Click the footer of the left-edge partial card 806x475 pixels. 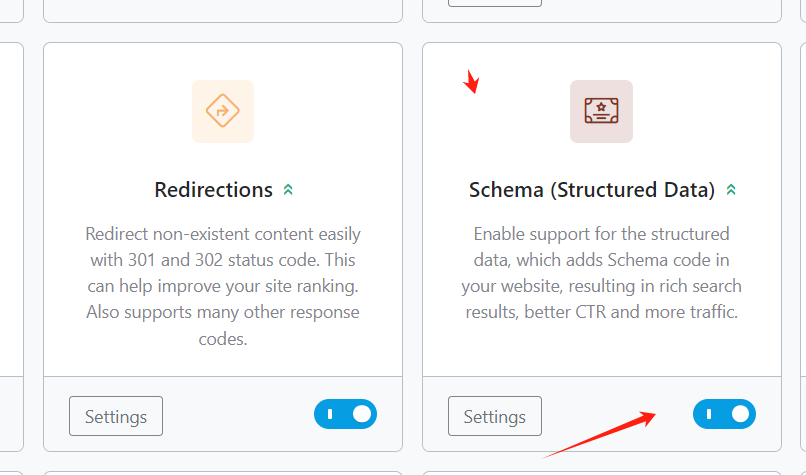[x=11, y=414]
